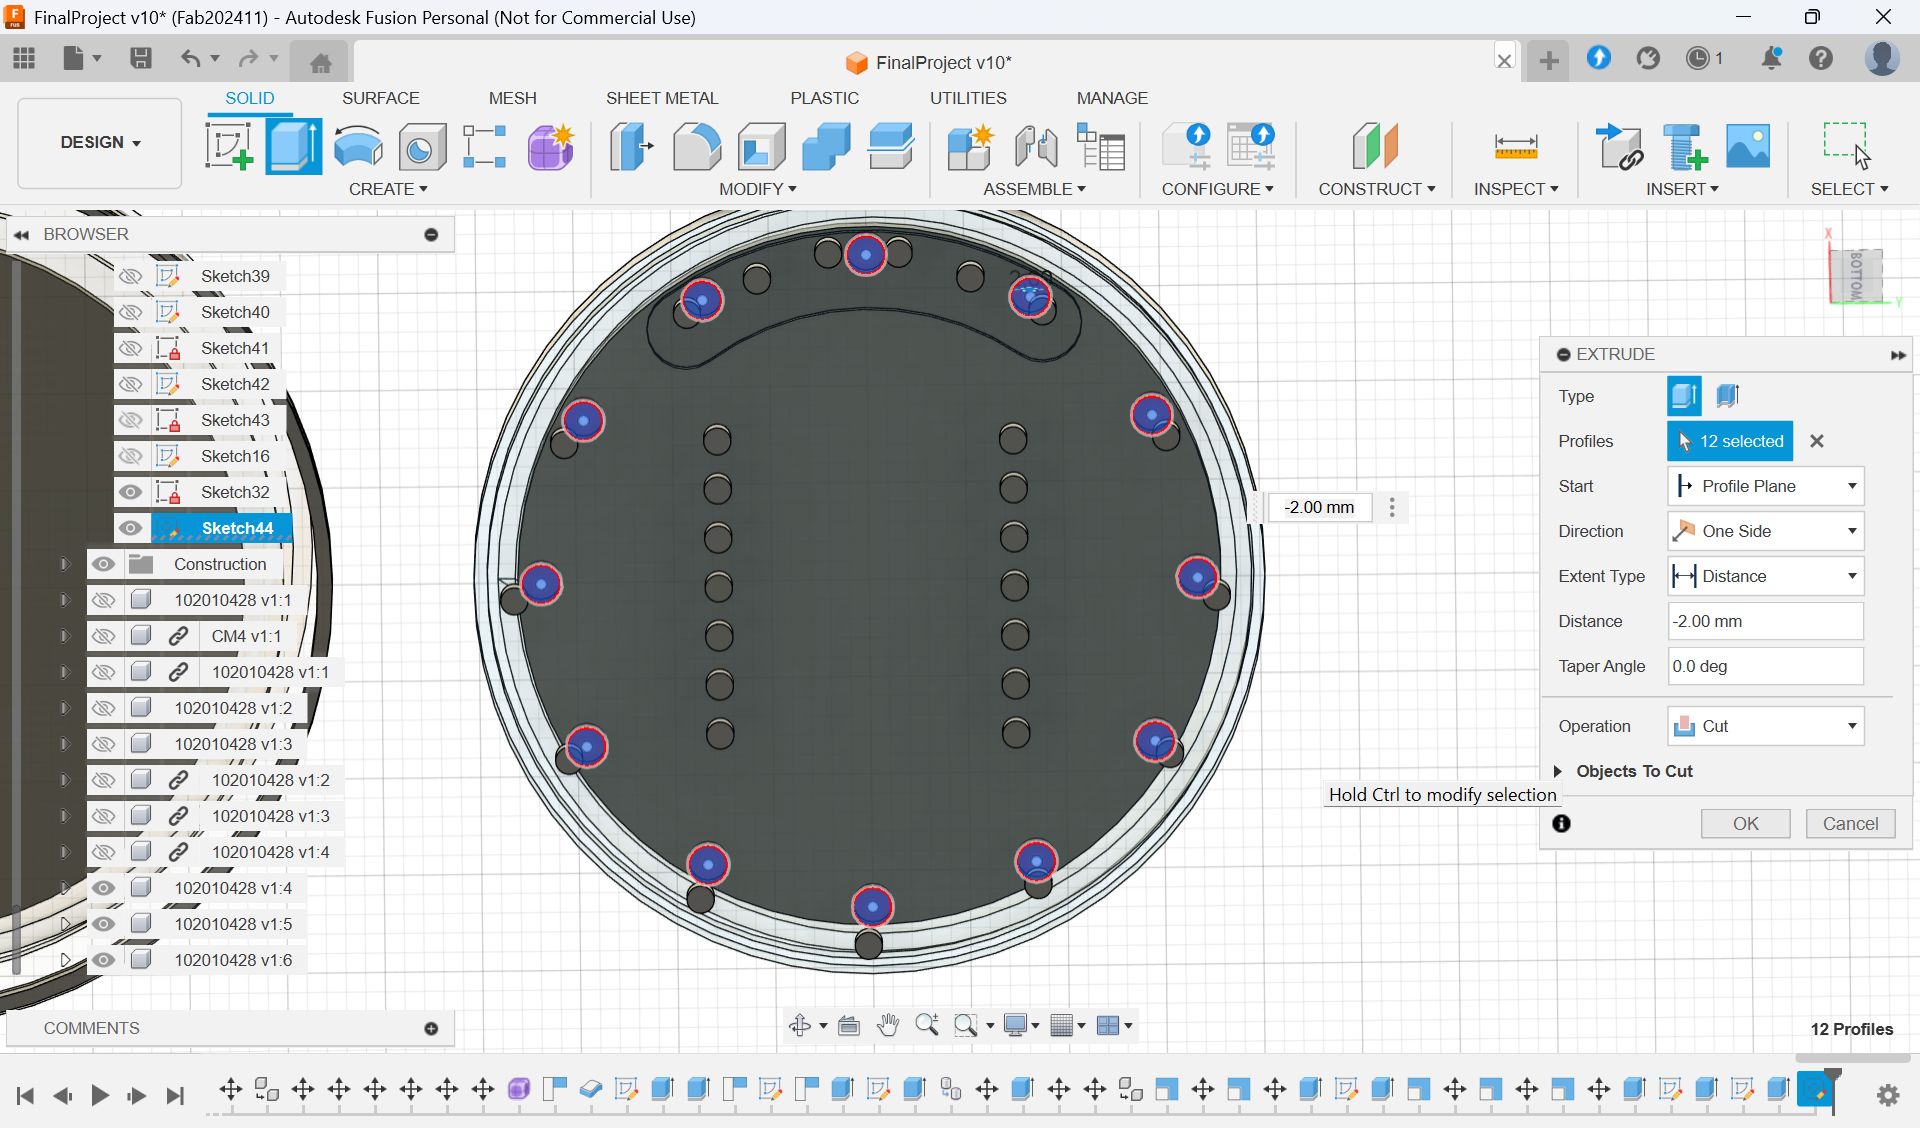The image size is (1920, 1128).
Task: Cancel the Extrude dialog
Action: click(1850, 823)
